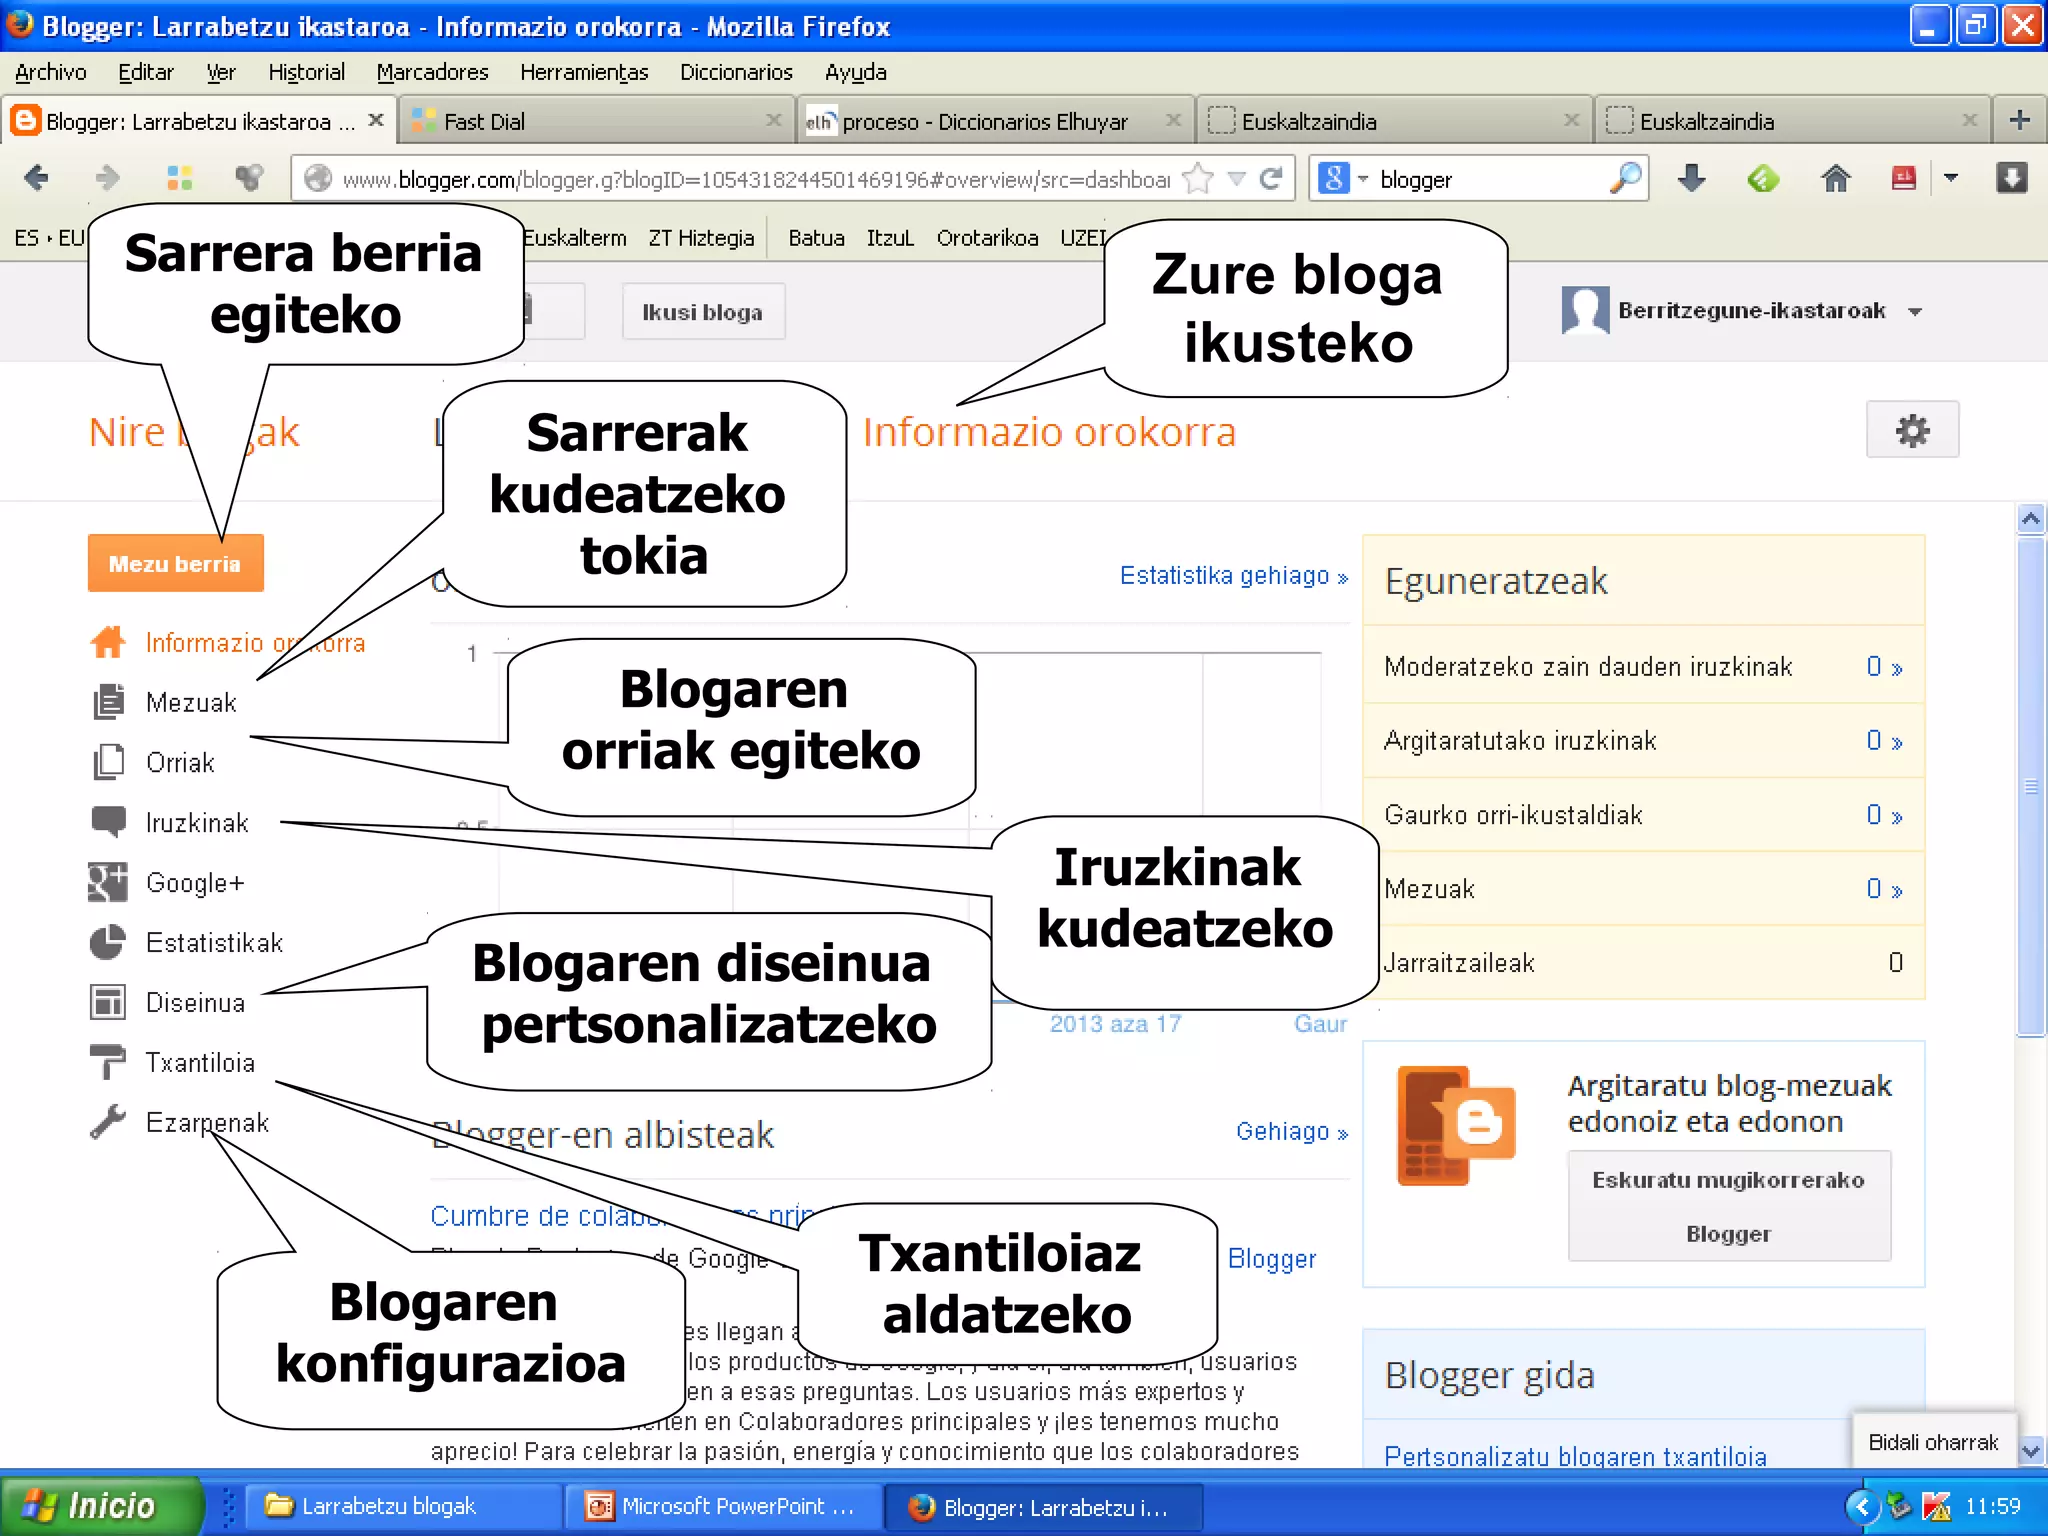Viewport: 2048px width, 1536px height.
Task: Click the forward navigation arrow
Action: tap(106, 178)
